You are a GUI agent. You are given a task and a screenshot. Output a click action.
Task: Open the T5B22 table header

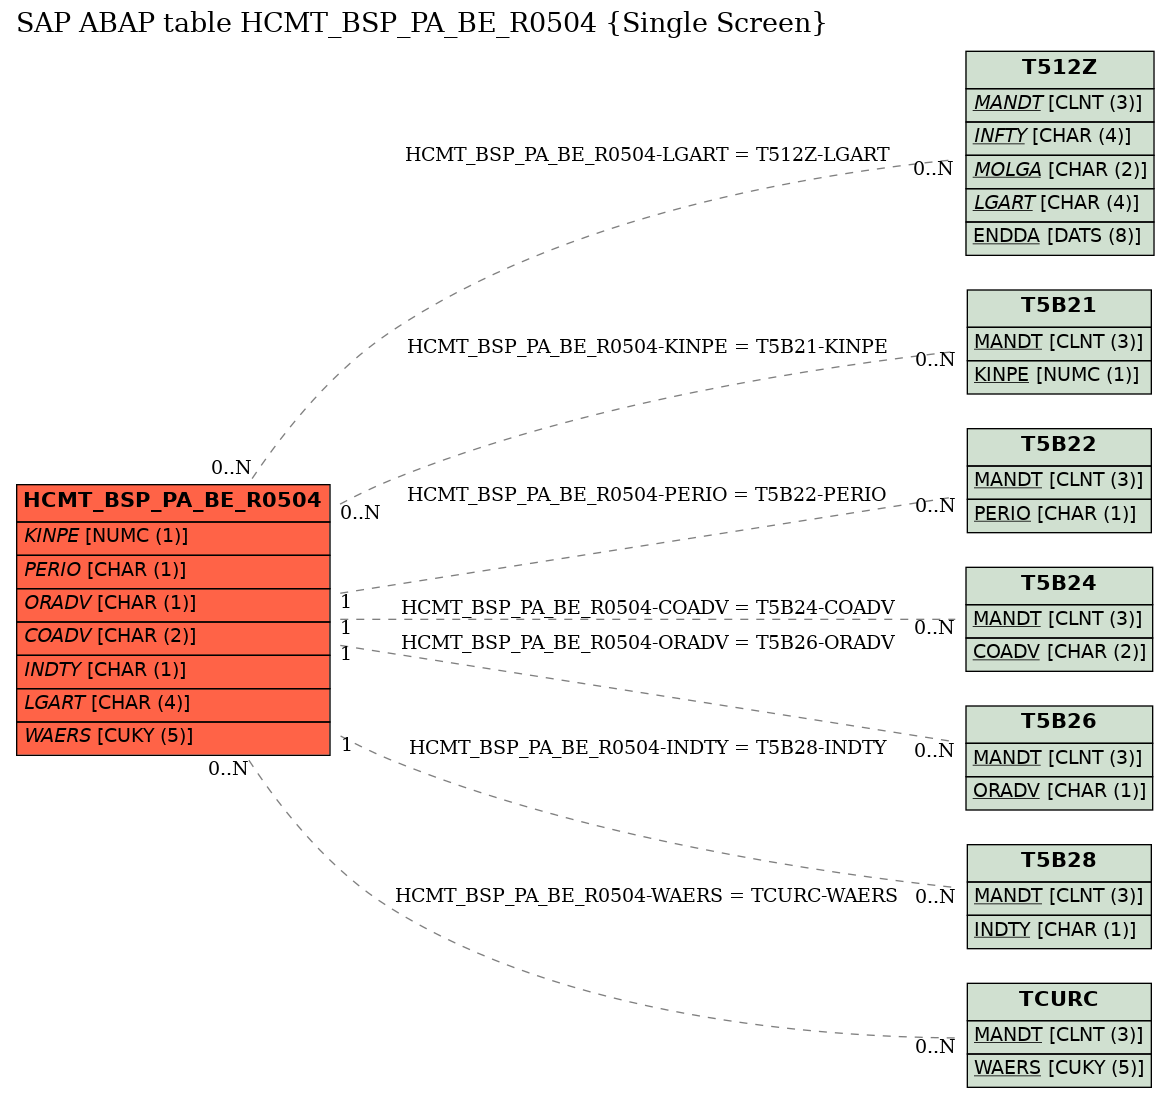tap(1059, 447)
